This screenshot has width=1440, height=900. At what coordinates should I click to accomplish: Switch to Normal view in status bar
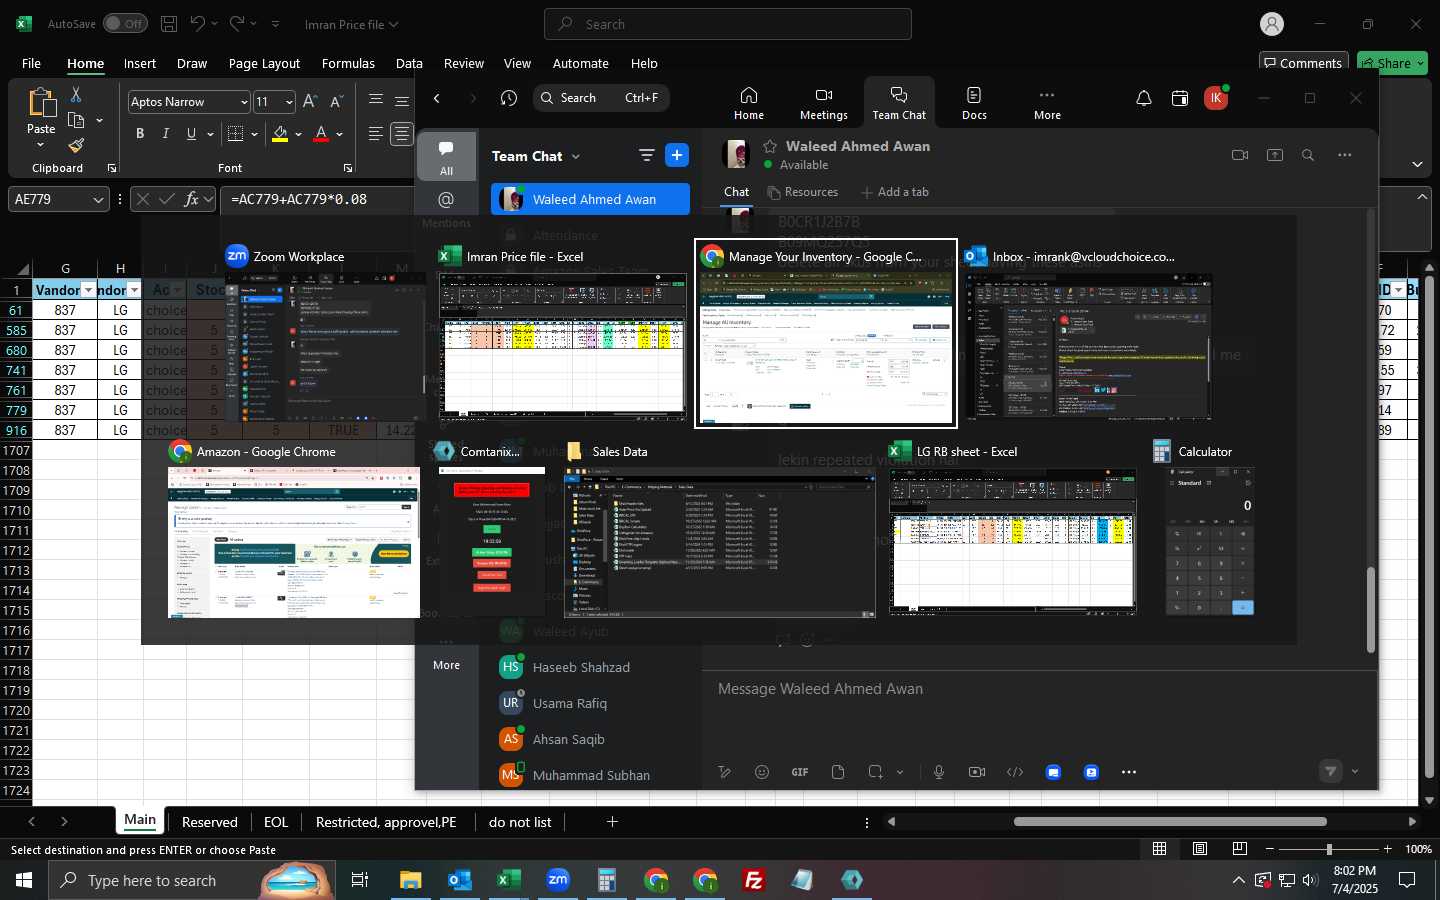coord(1160,849)
